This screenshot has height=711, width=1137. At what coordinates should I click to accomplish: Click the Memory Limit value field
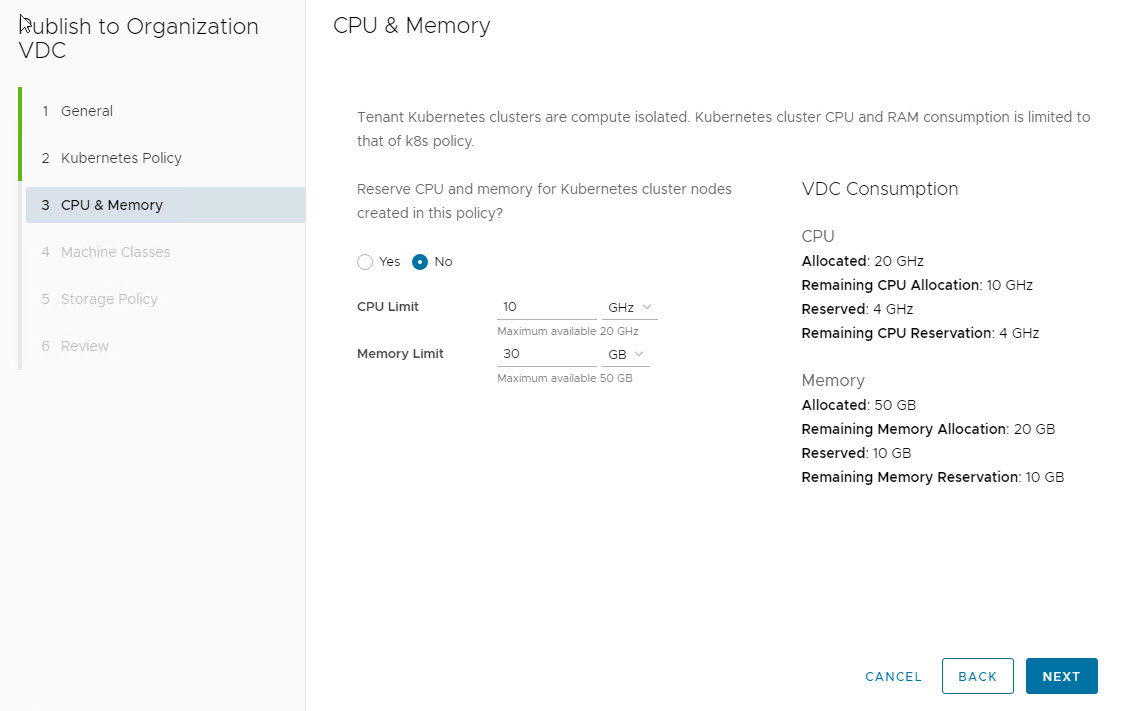[546, 355]
